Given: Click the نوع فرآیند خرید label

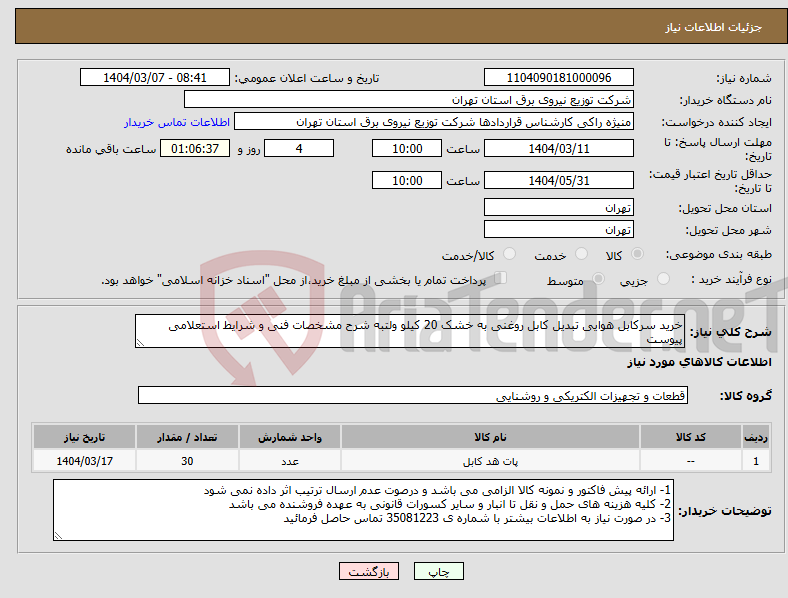Looking at the screenshot, I should coord(731,279).
